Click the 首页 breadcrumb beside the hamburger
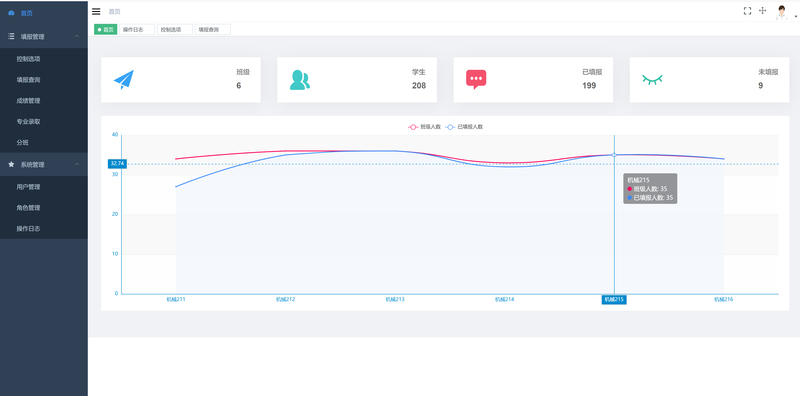Screen dimensions: 800x396 (x=115, y=12)
